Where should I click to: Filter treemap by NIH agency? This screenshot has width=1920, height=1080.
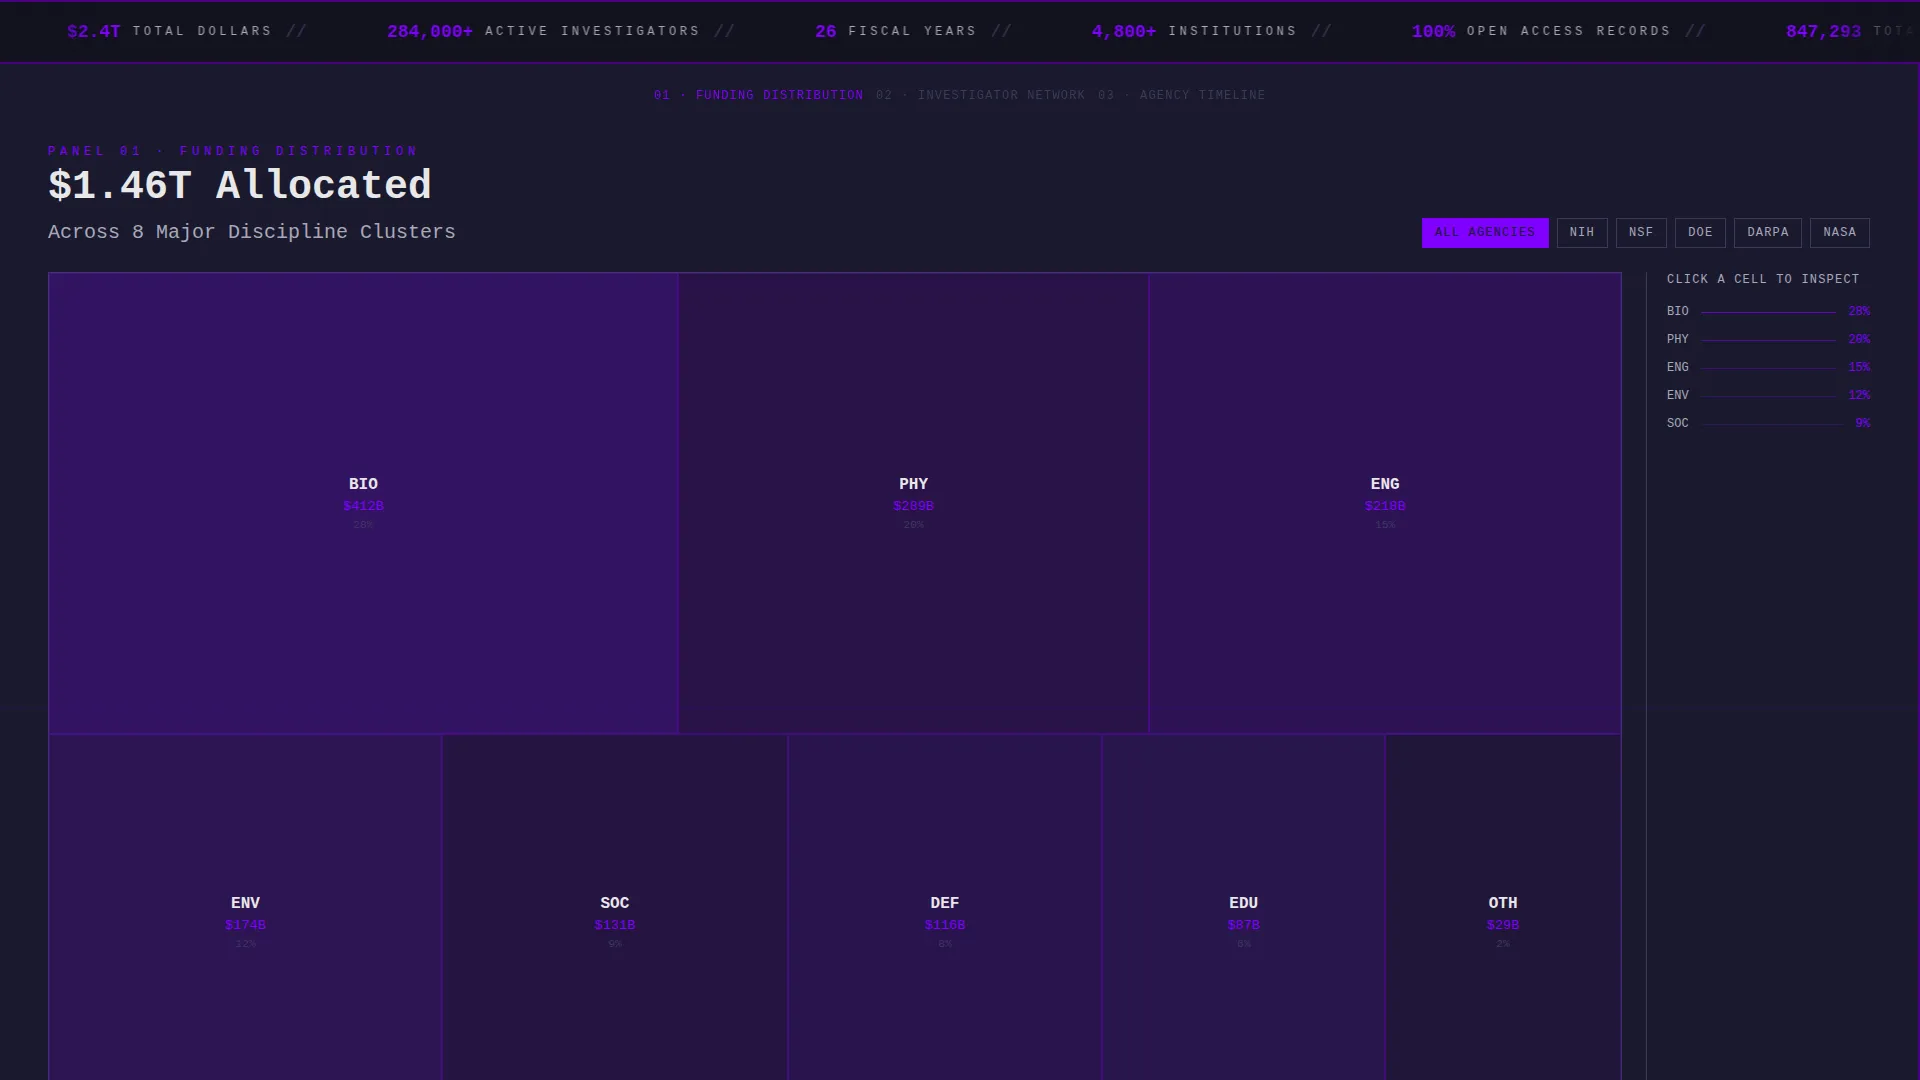coord(1582,232)
